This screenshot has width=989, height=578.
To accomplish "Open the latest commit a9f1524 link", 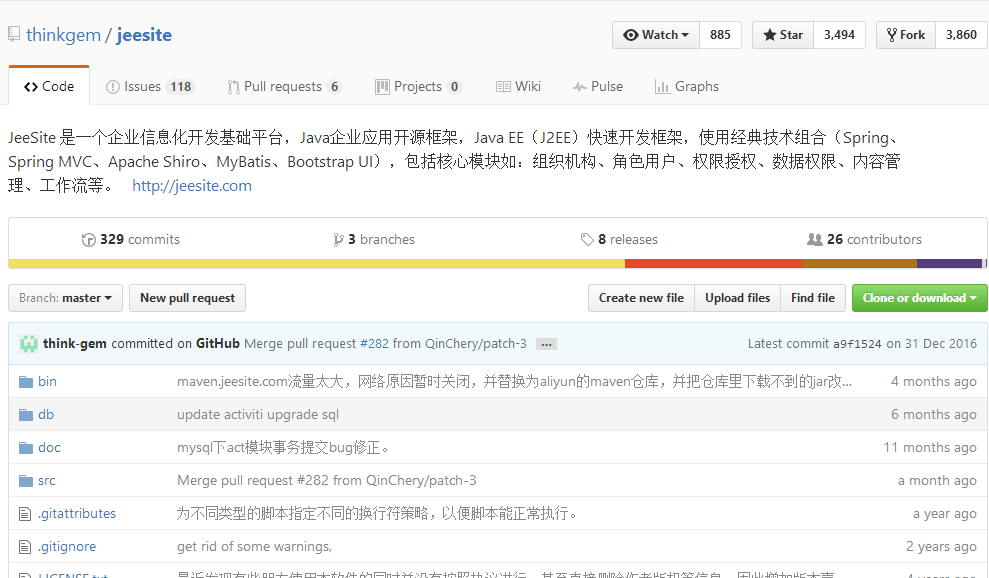I will [857, 344].
